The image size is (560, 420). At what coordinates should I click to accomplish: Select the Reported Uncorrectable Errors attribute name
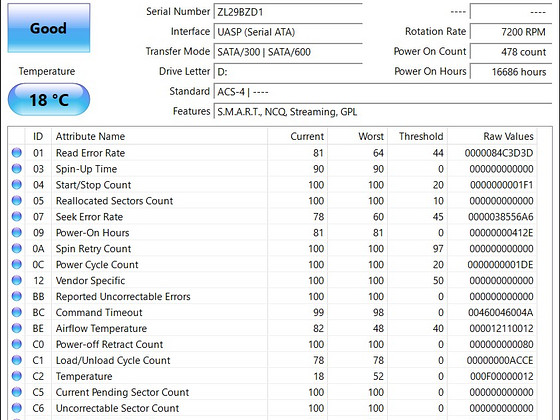(x=123, y=297)
